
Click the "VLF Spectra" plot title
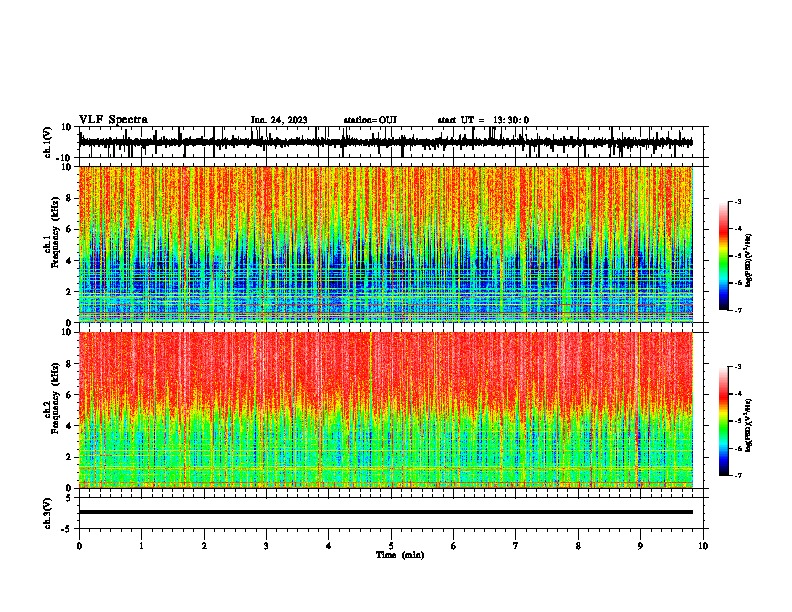coord(113,120)
